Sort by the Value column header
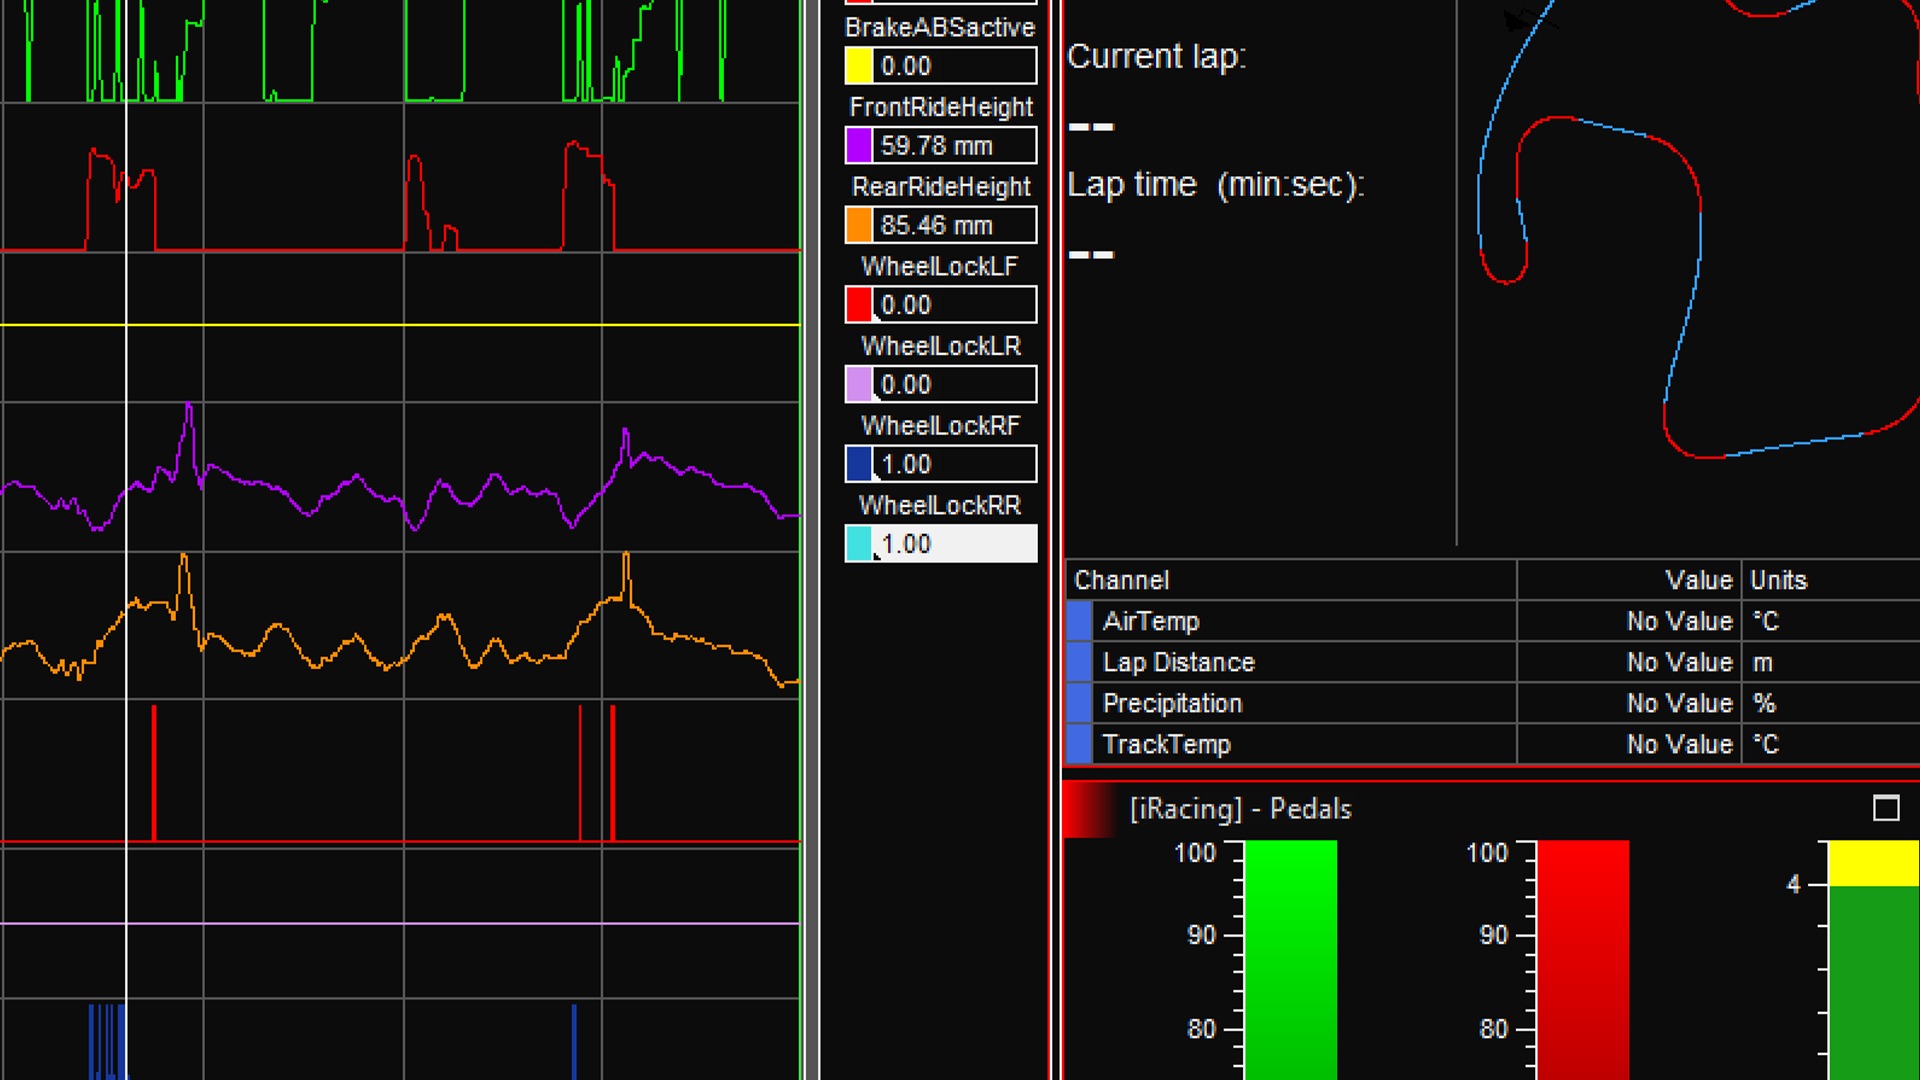 [1700, 580]
